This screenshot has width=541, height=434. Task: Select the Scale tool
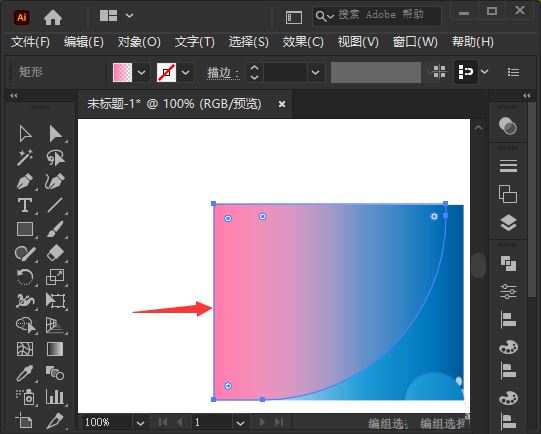[x=55, y=277]
